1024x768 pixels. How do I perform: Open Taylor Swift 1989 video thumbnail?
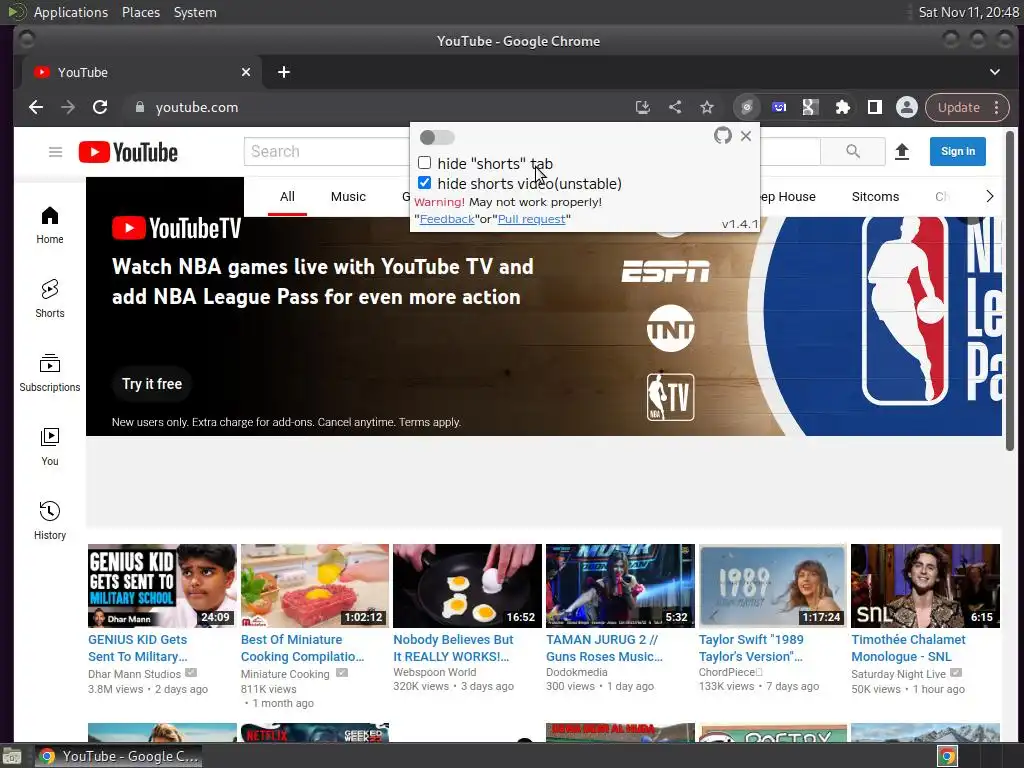pos(773,586)
